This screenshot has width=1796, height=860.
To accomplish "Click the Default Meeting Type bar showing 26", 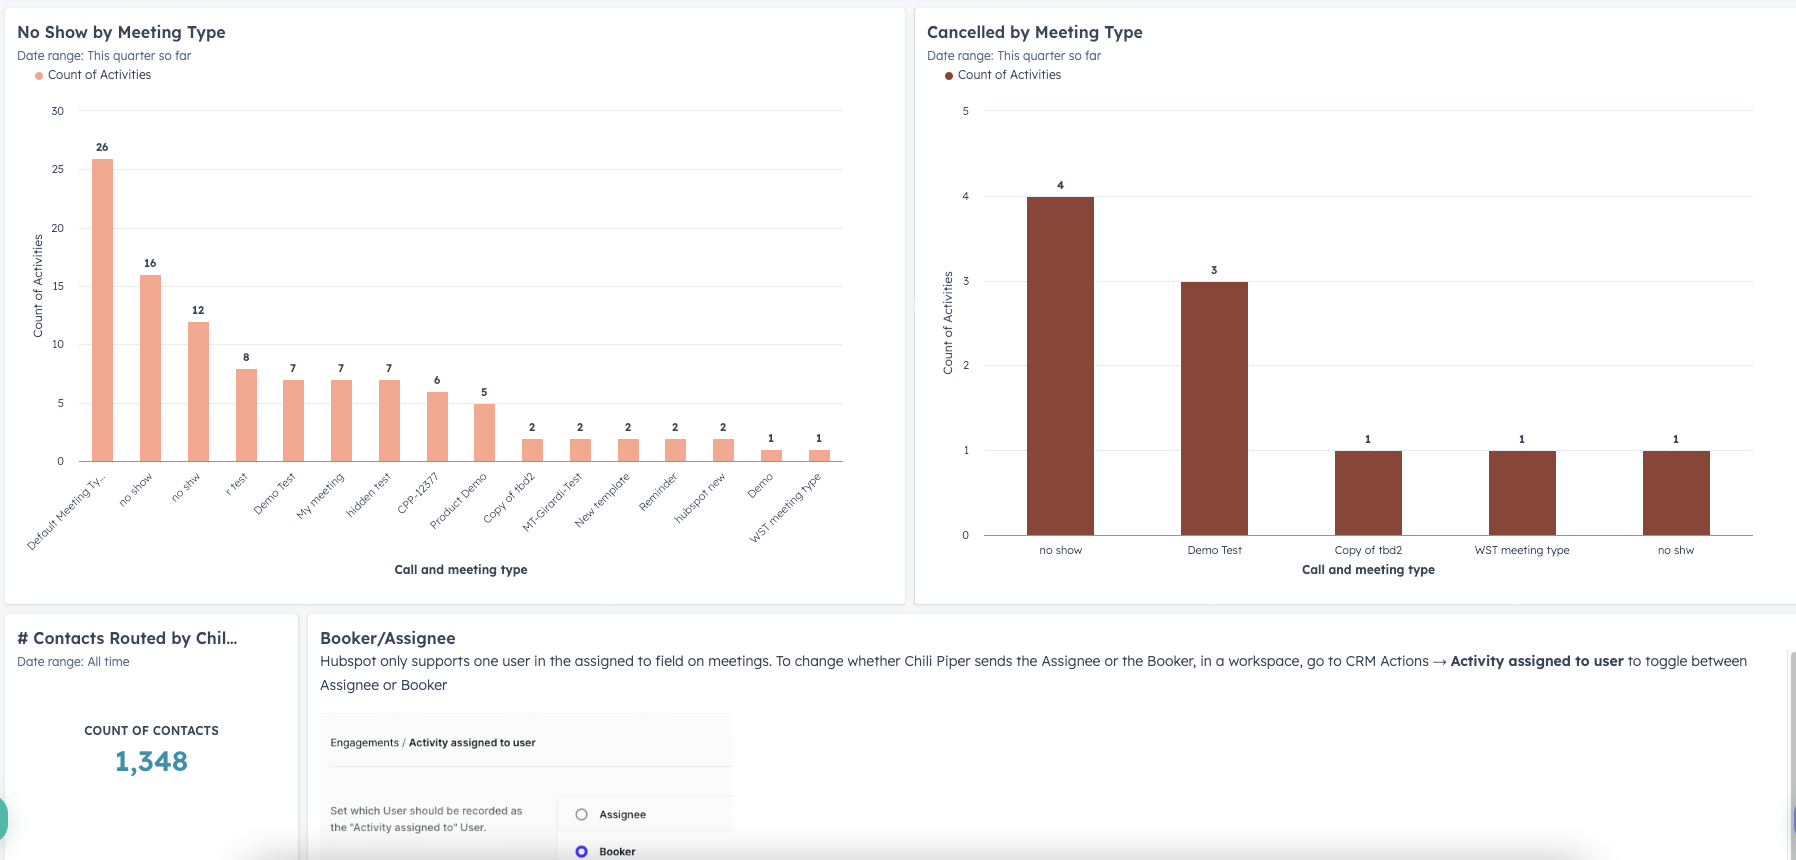I will pos(102,310).
